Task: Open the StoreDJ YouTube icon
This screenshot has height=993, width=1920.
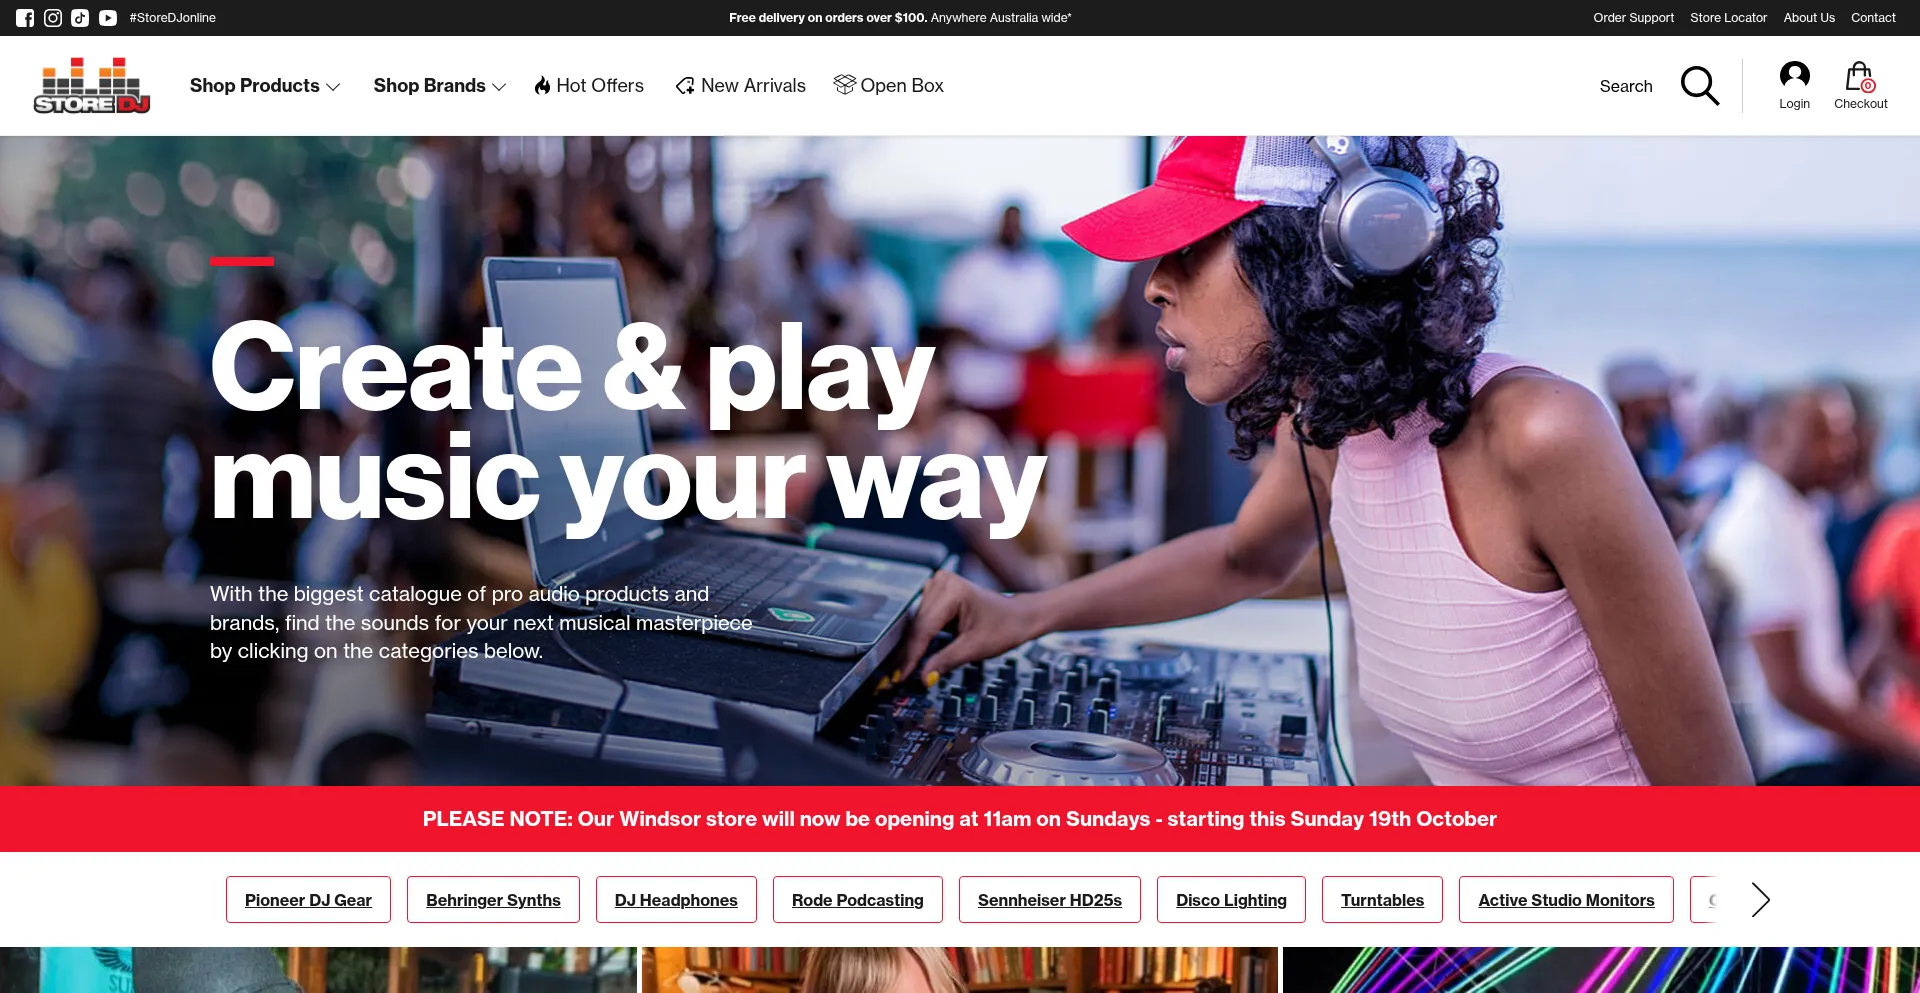Action: [x=108, y=18]
